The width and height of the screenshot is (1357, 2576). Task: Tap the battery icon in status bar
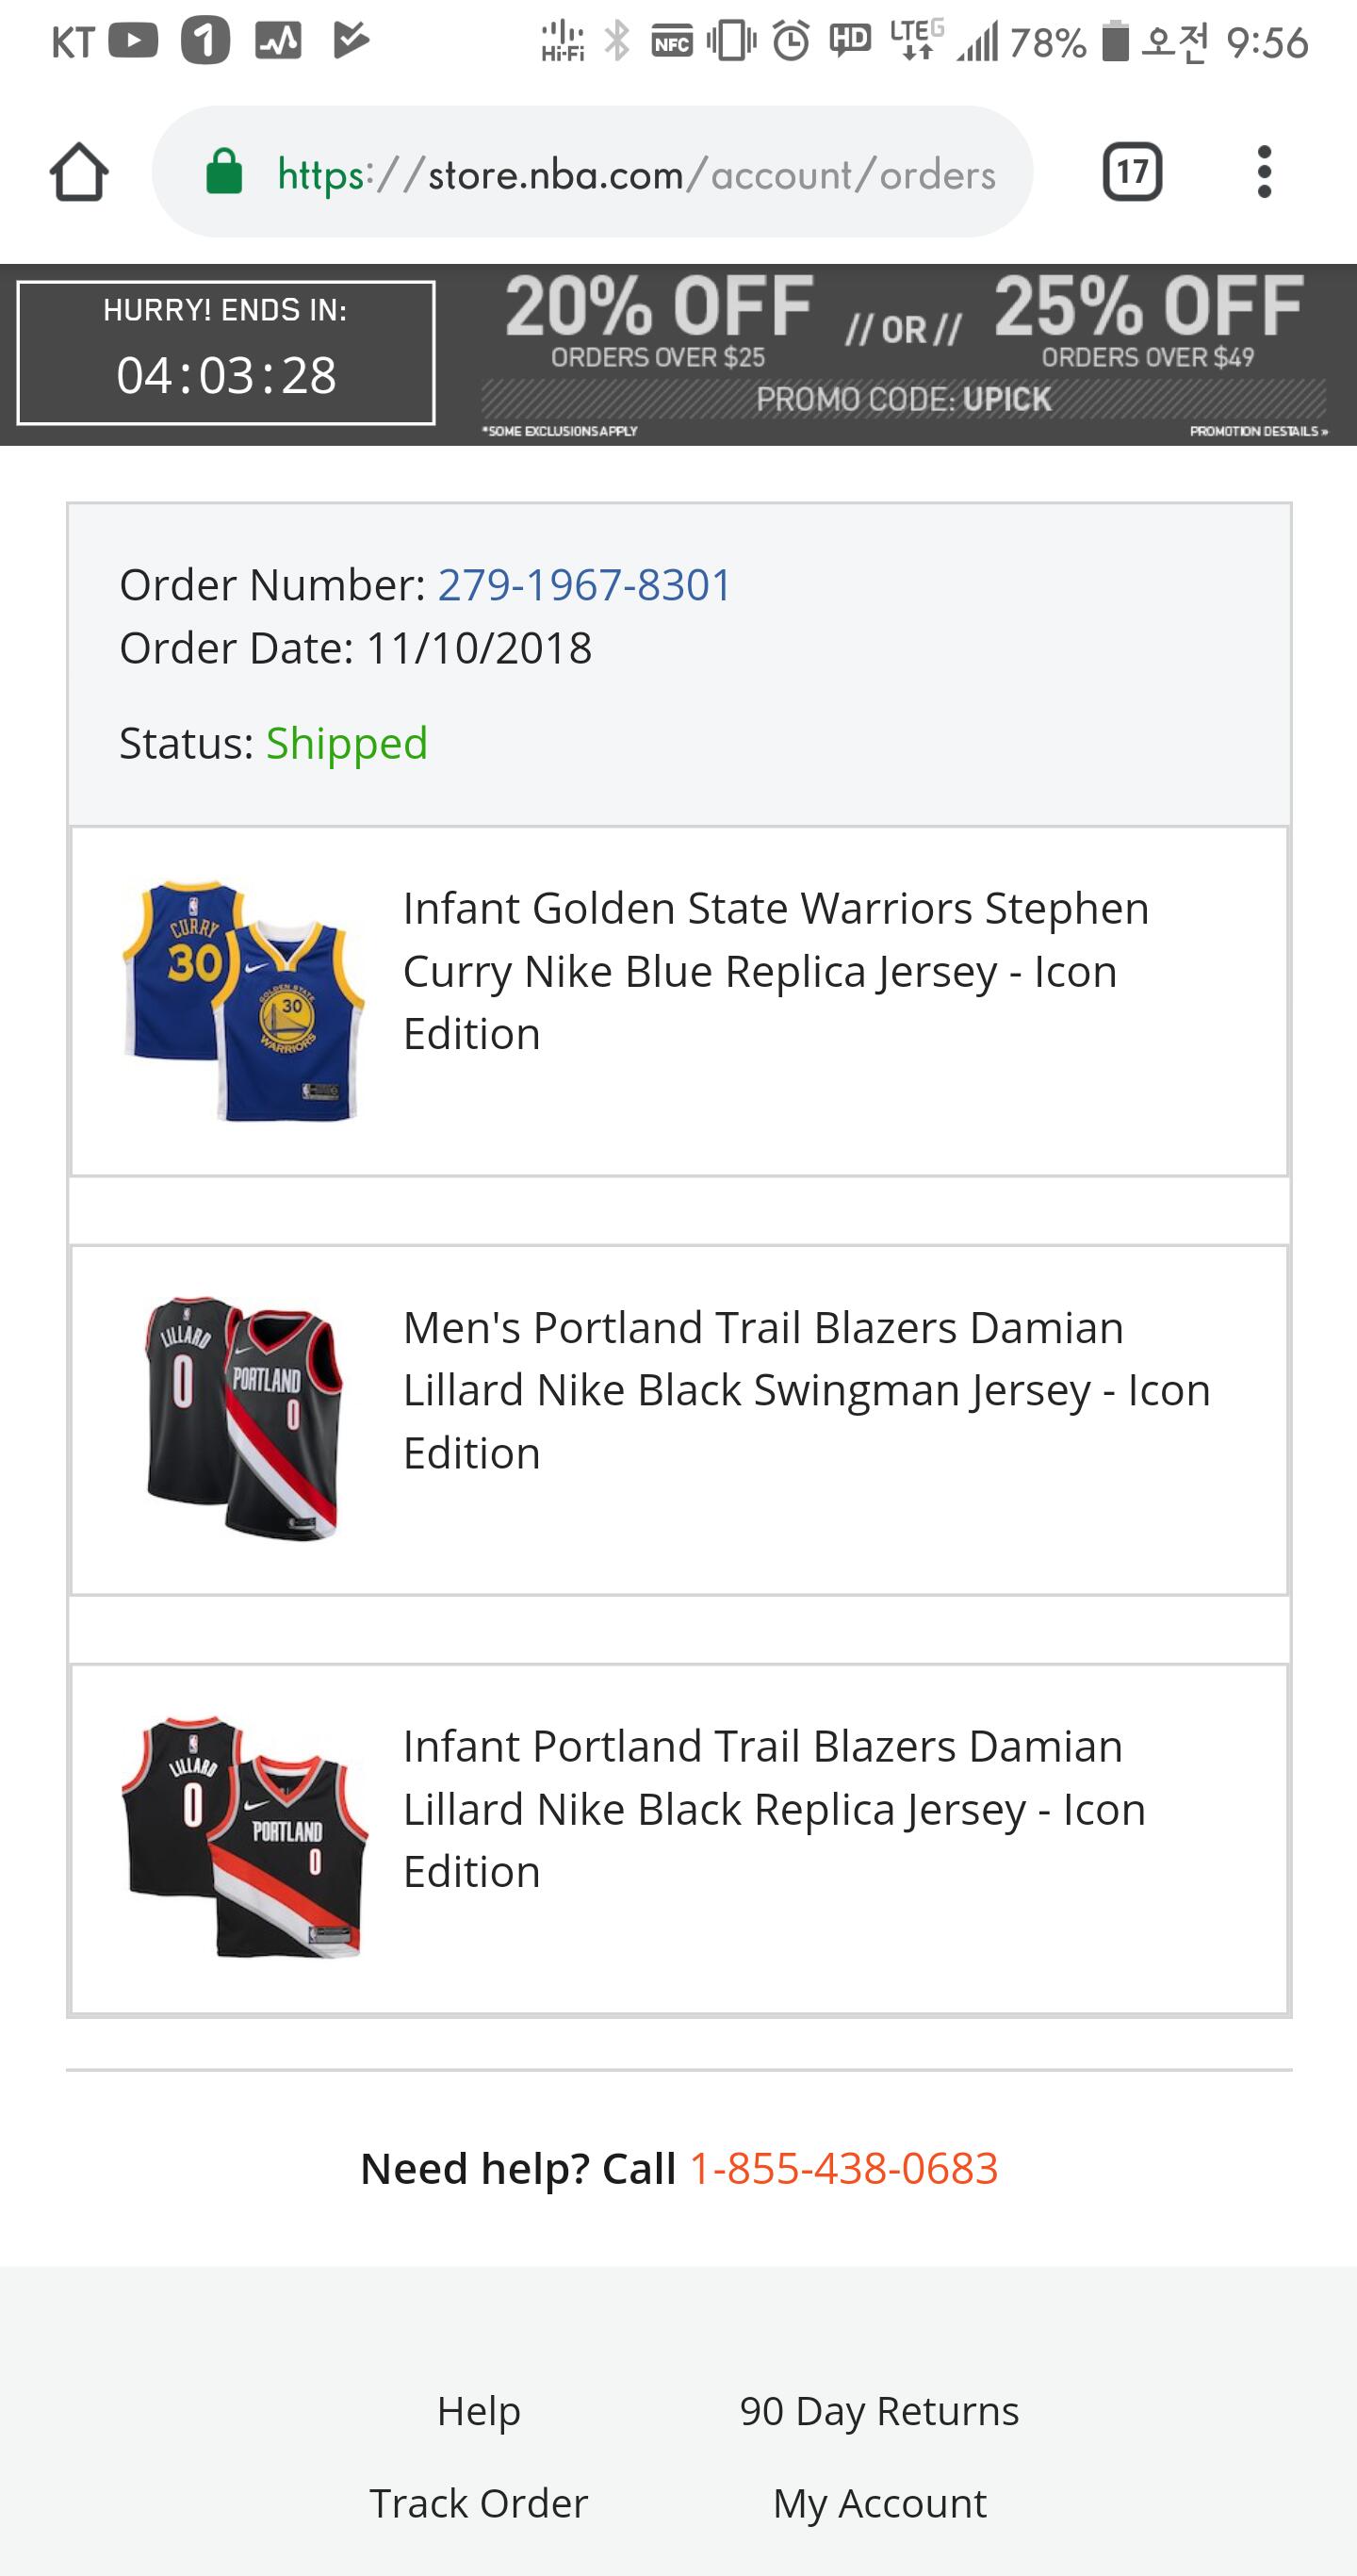(1115, 42)
